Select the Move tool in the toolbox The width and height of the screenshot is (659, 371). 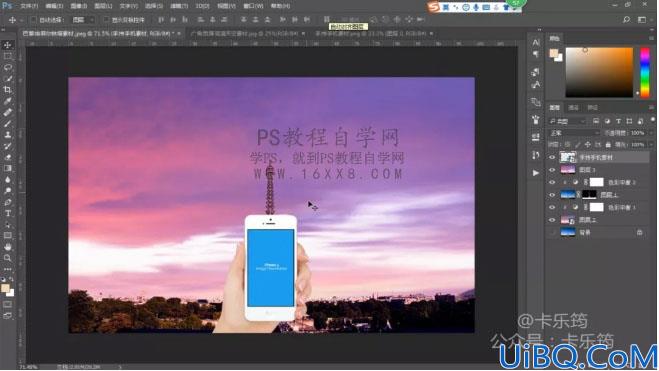coord(8,45)
